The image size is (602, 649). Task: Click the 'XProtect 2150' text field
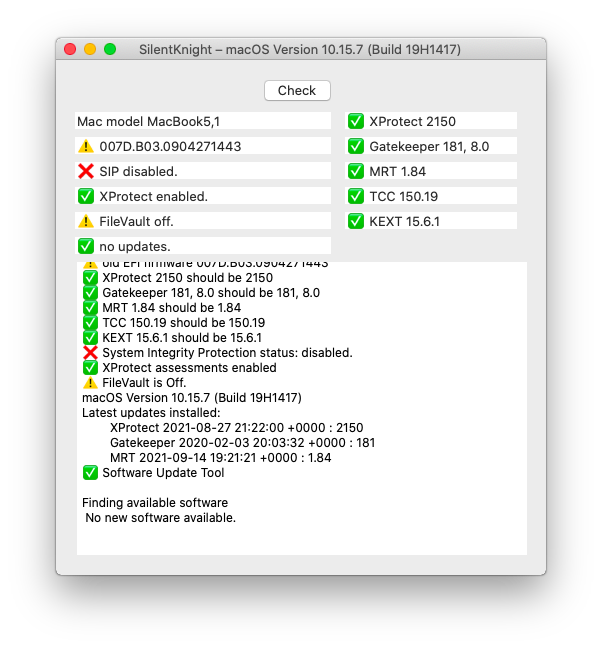(x=431, y=121)
